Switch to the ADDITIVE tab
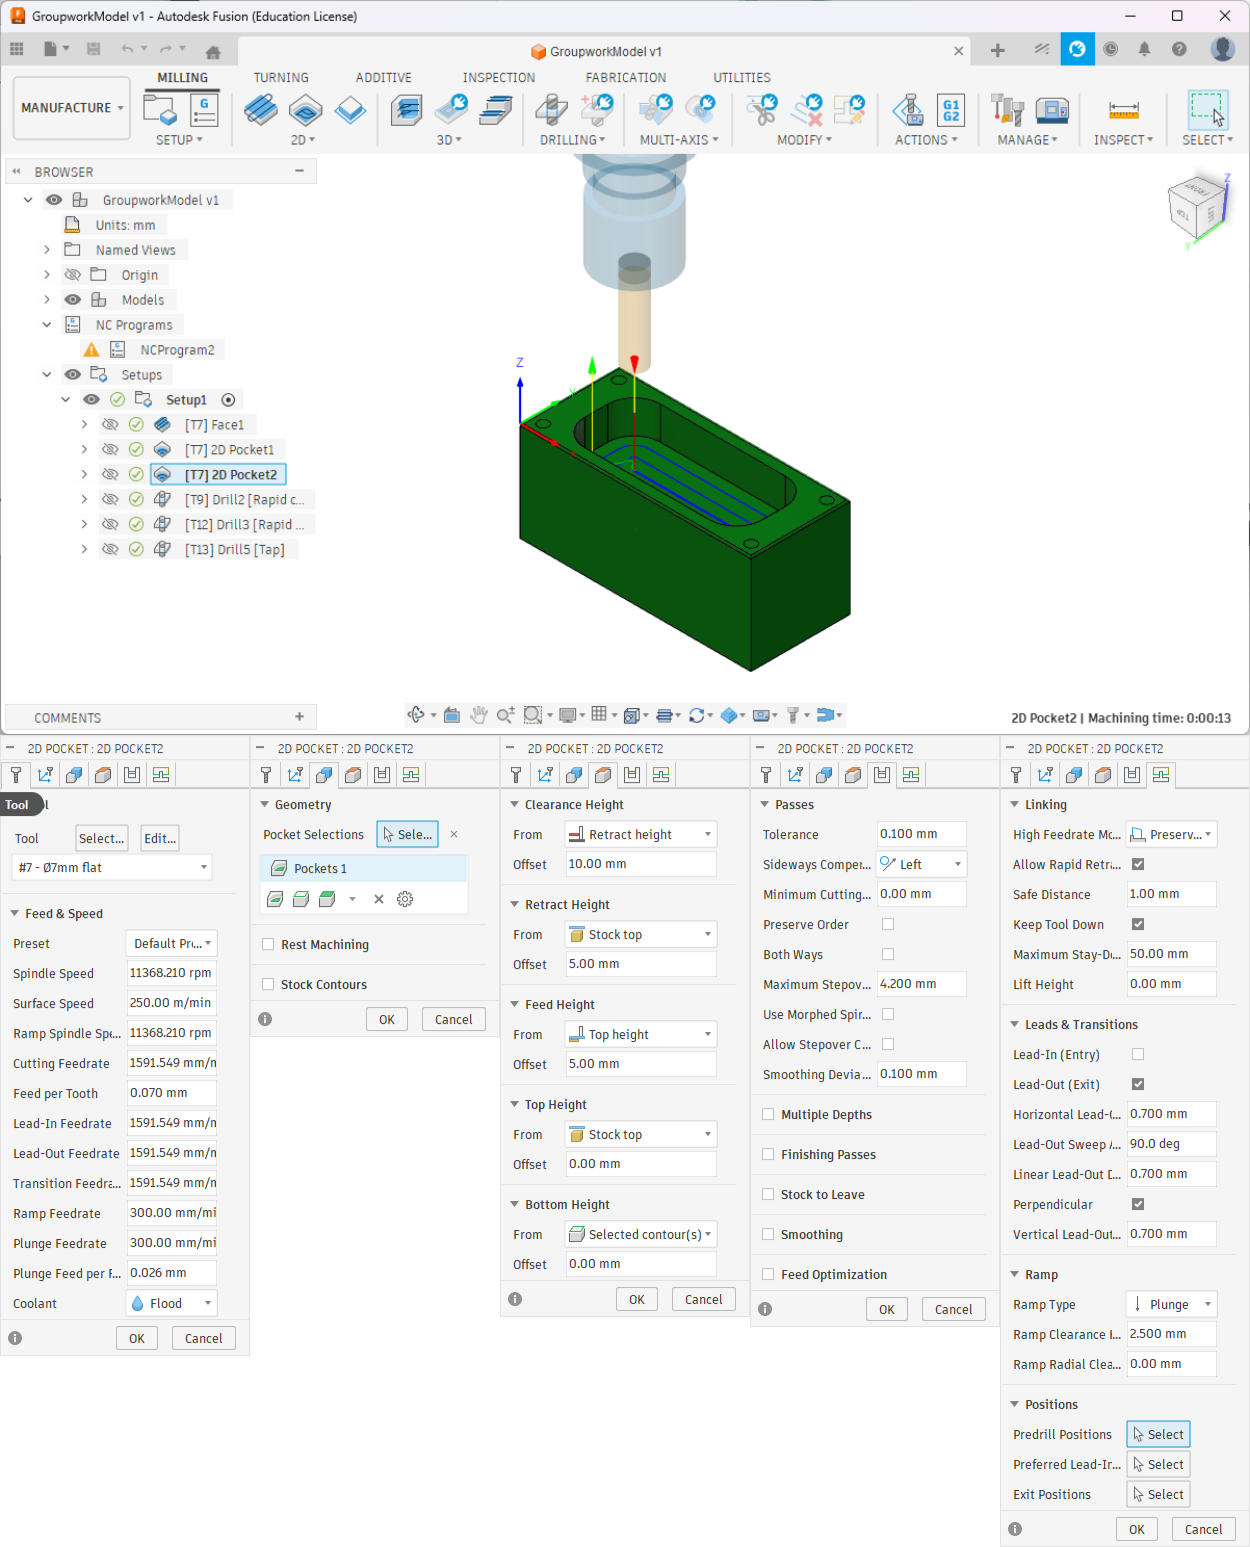1250x1547 pixels. click(384, 77)
